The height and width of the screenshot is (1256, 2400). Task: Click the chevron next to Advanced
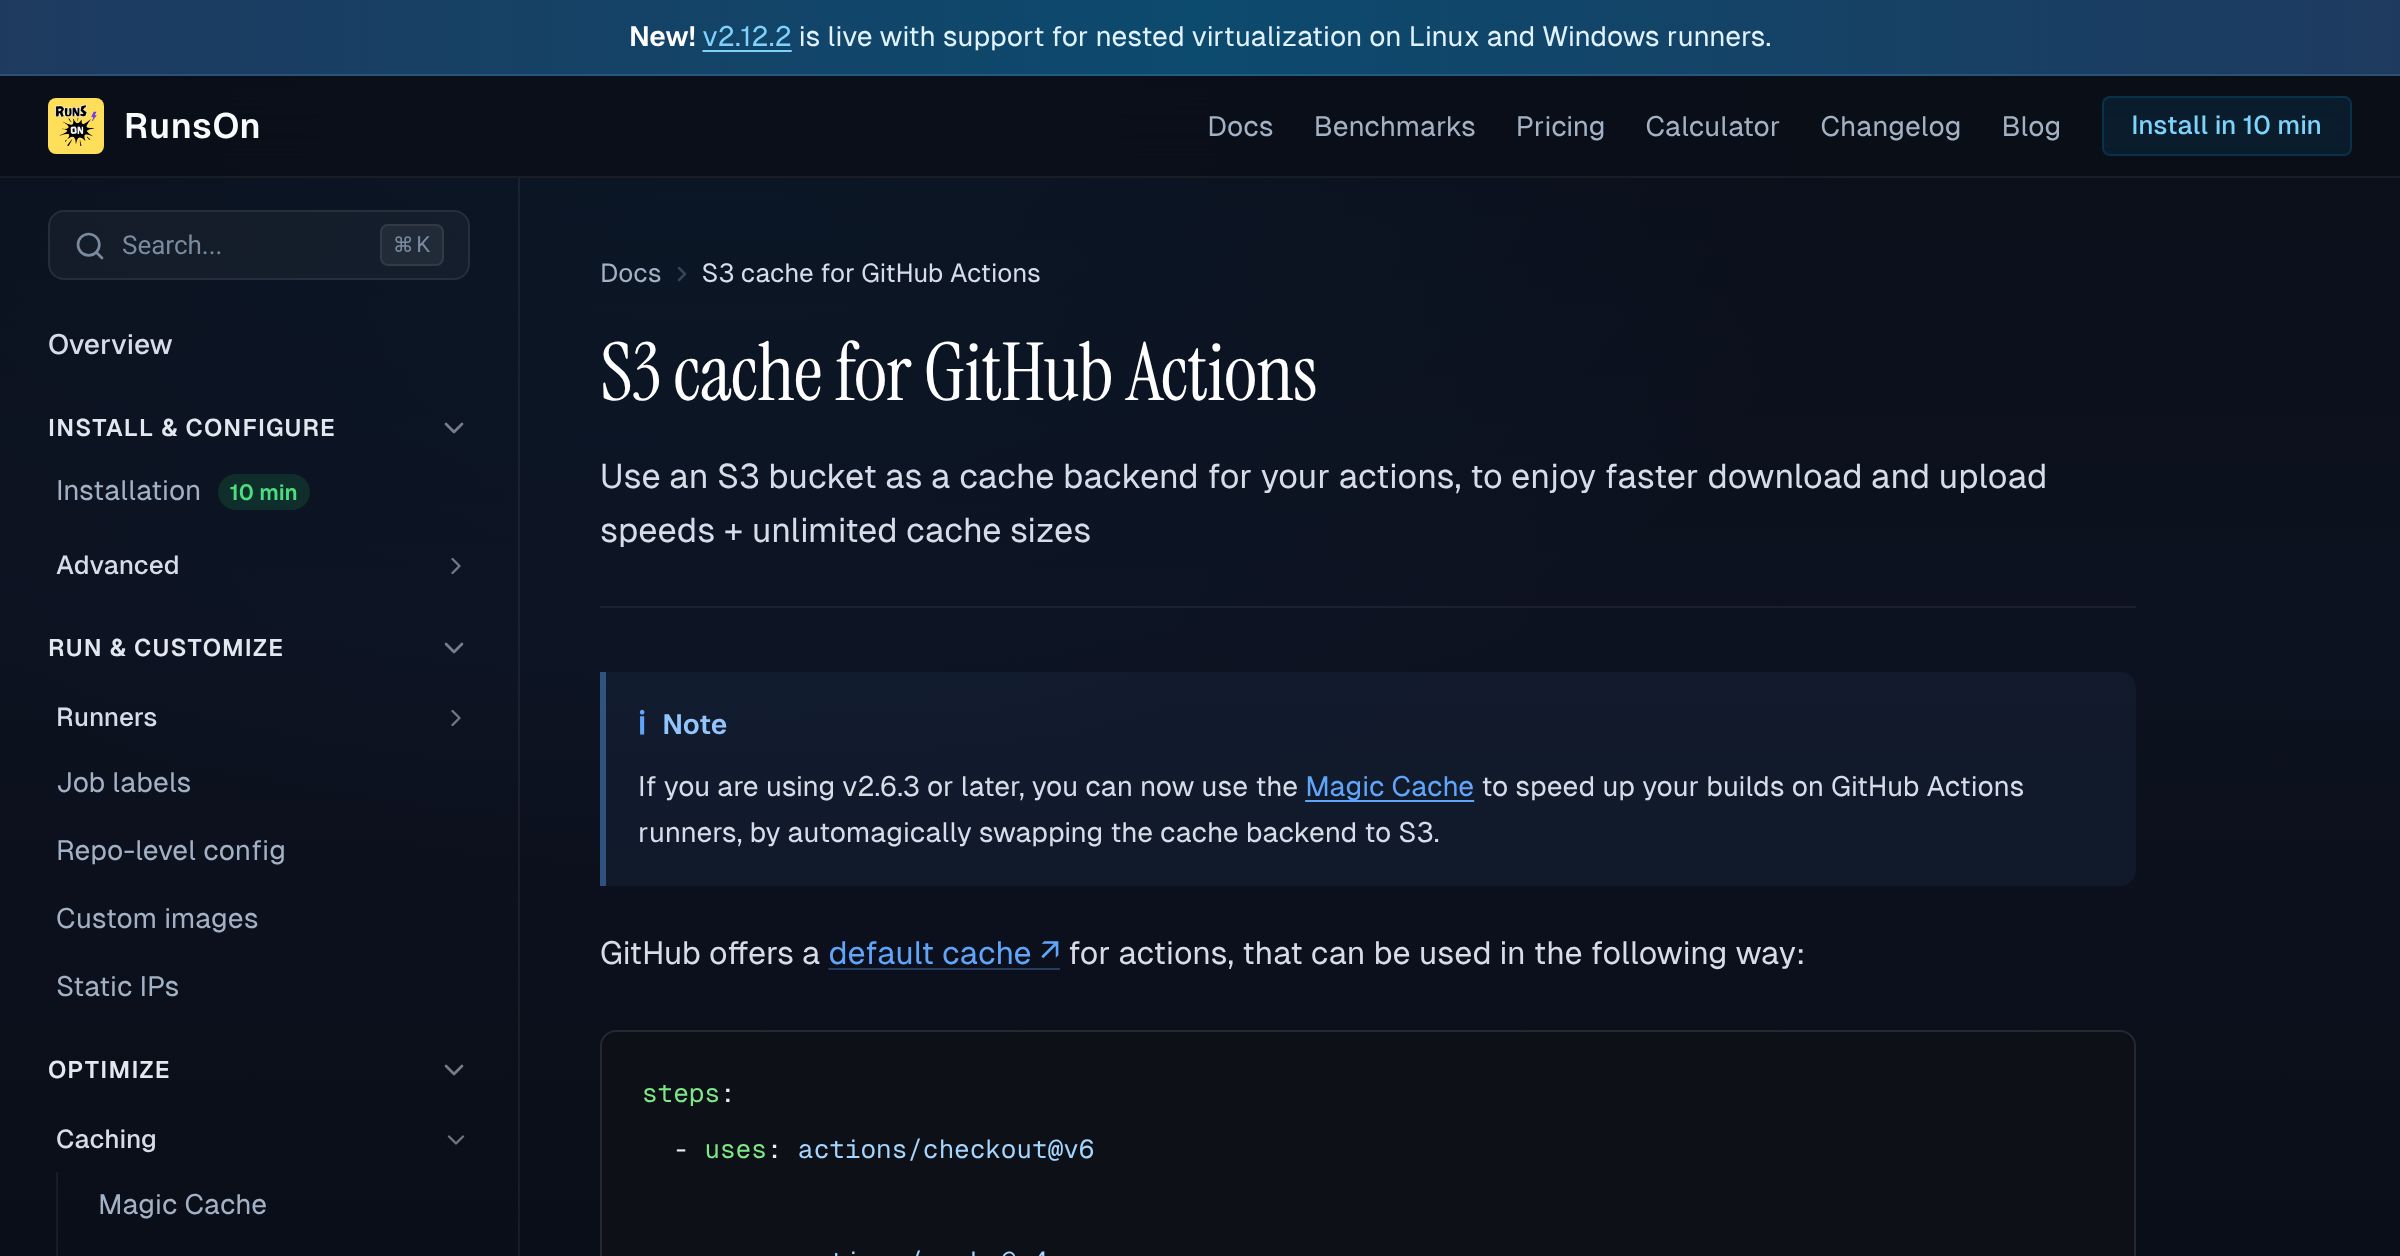pyautogui.click(x=456, y=566)
